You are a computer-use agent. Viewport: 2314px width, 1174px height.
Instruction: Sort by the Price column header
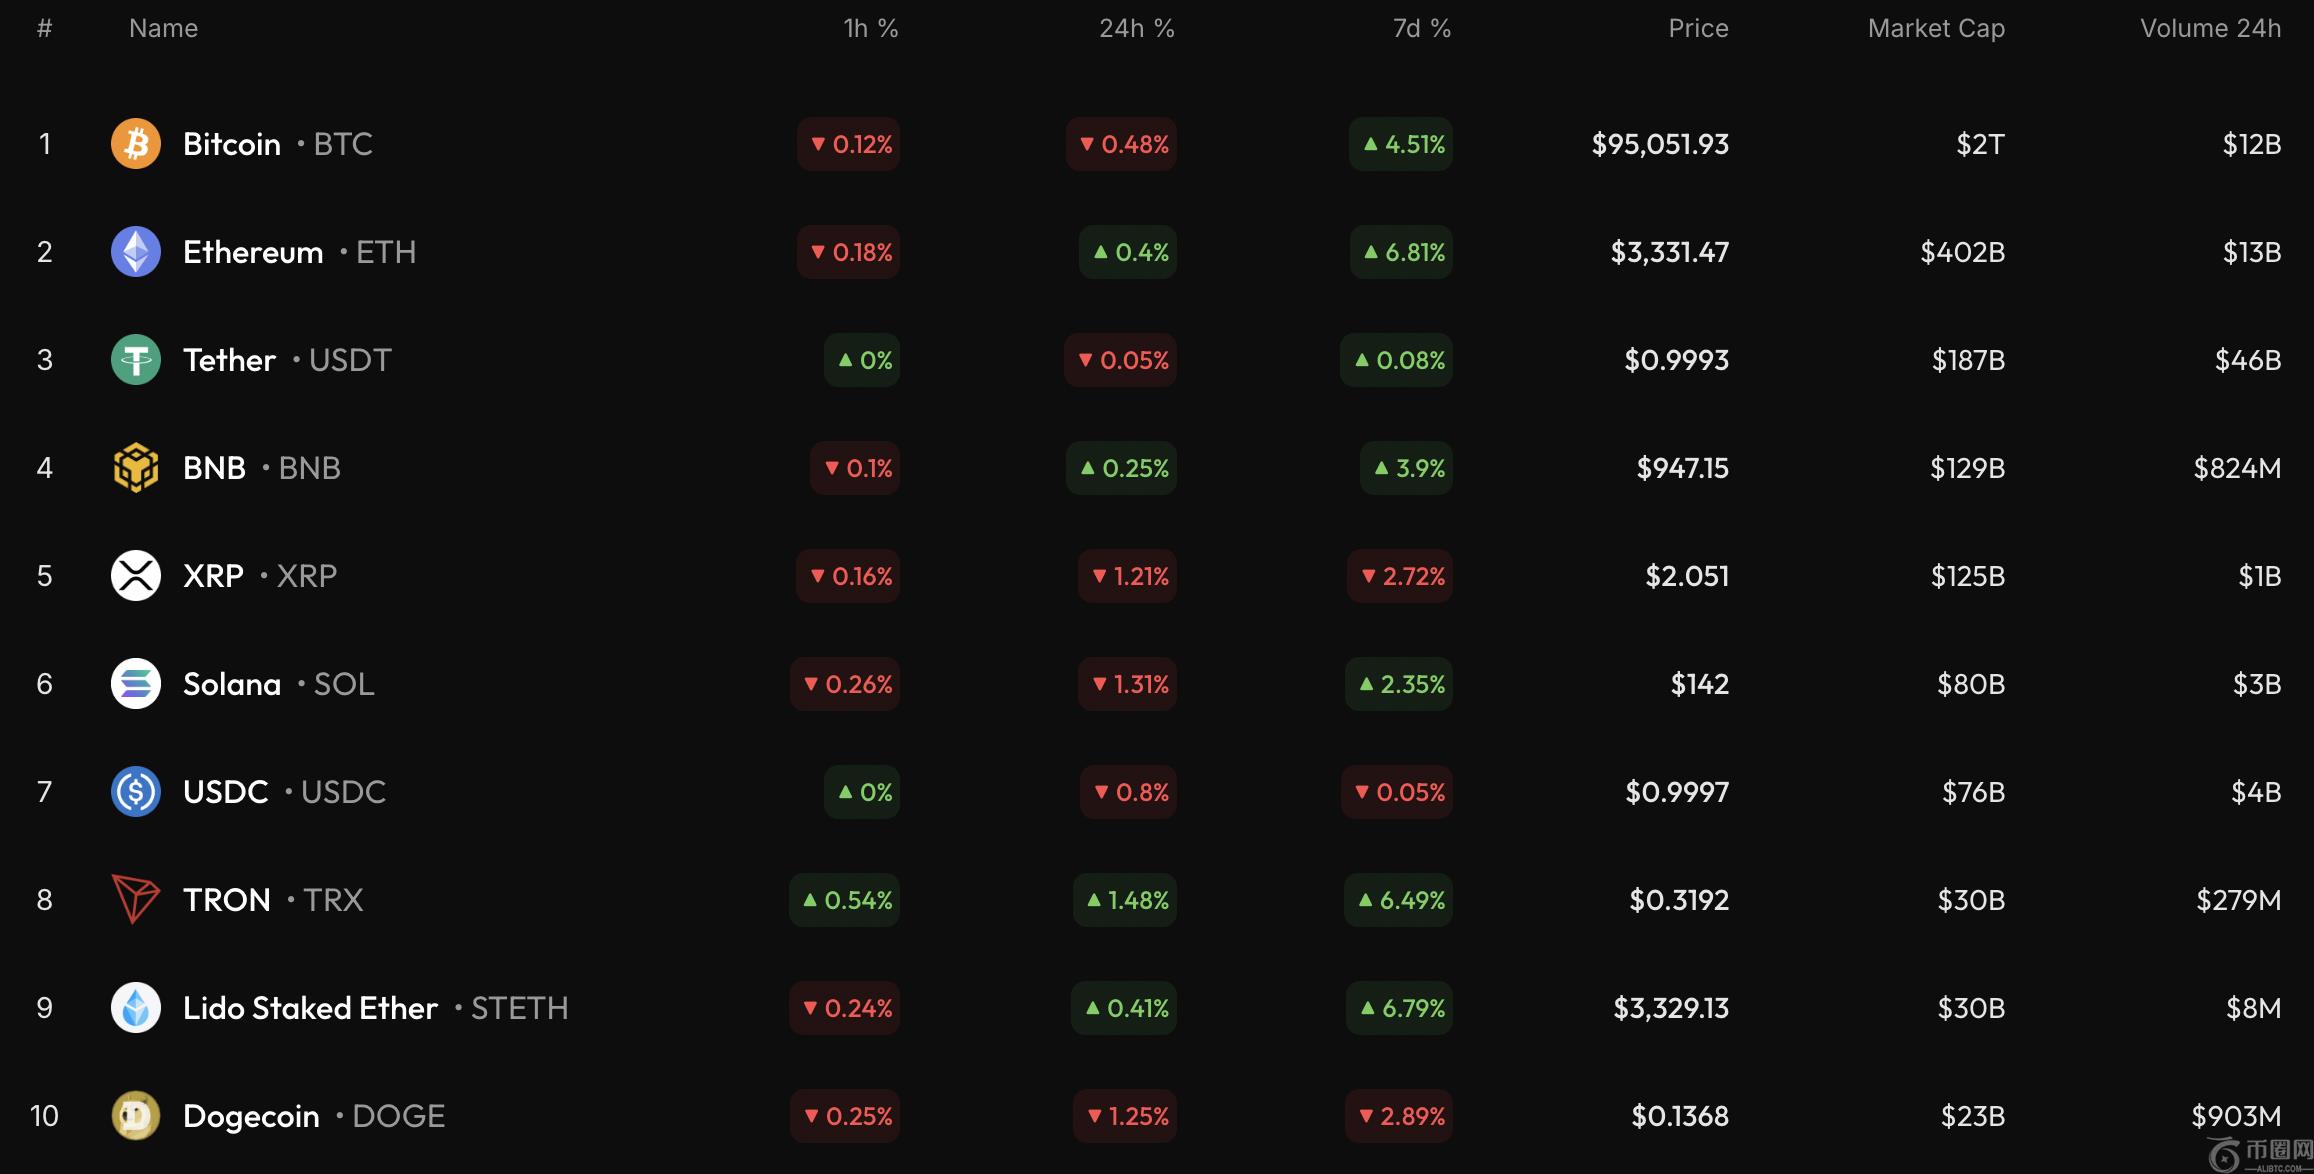[1698, 28]
